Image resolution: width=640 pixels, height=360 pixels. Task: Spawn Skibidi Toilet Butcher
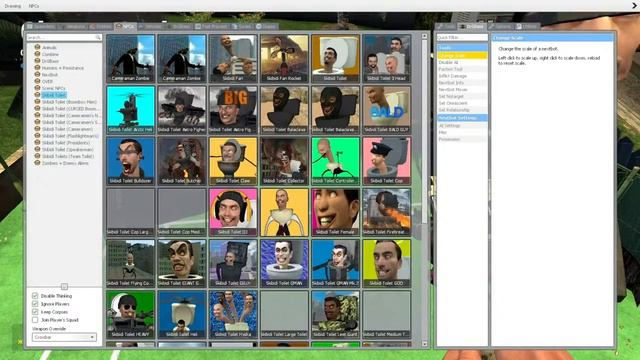pos(182,161)
